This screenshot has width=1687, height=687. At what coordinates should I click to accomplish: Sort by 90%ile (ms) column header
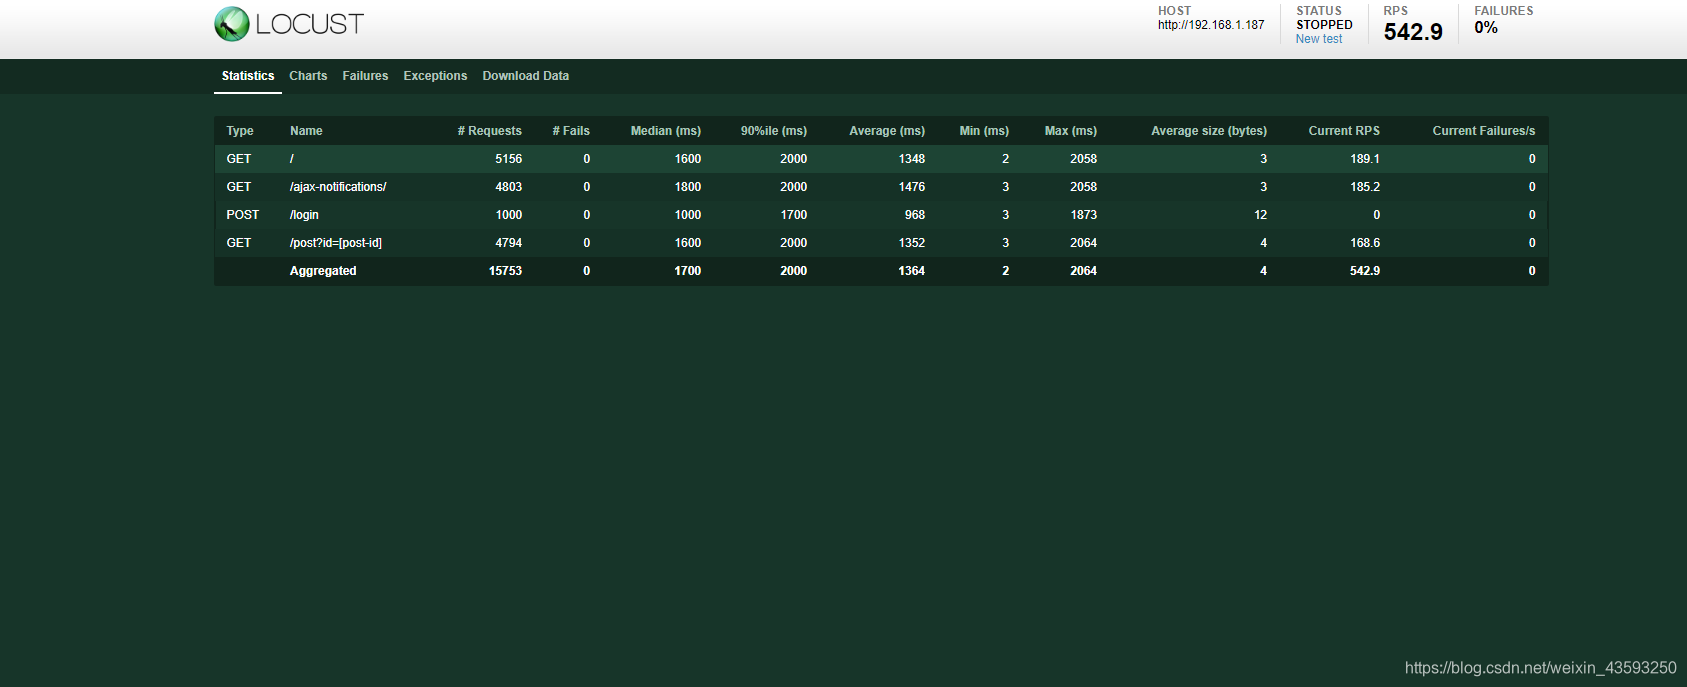point(774,131)
